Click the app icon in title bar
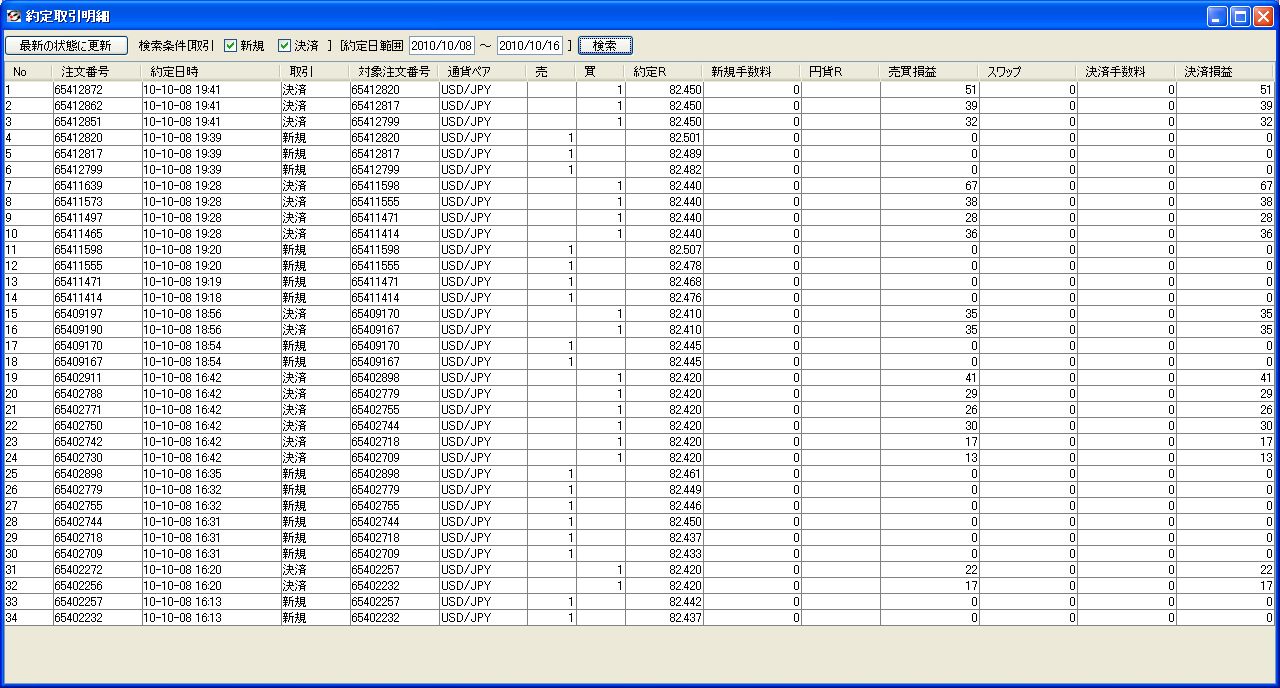 click(x=14, y=15)
